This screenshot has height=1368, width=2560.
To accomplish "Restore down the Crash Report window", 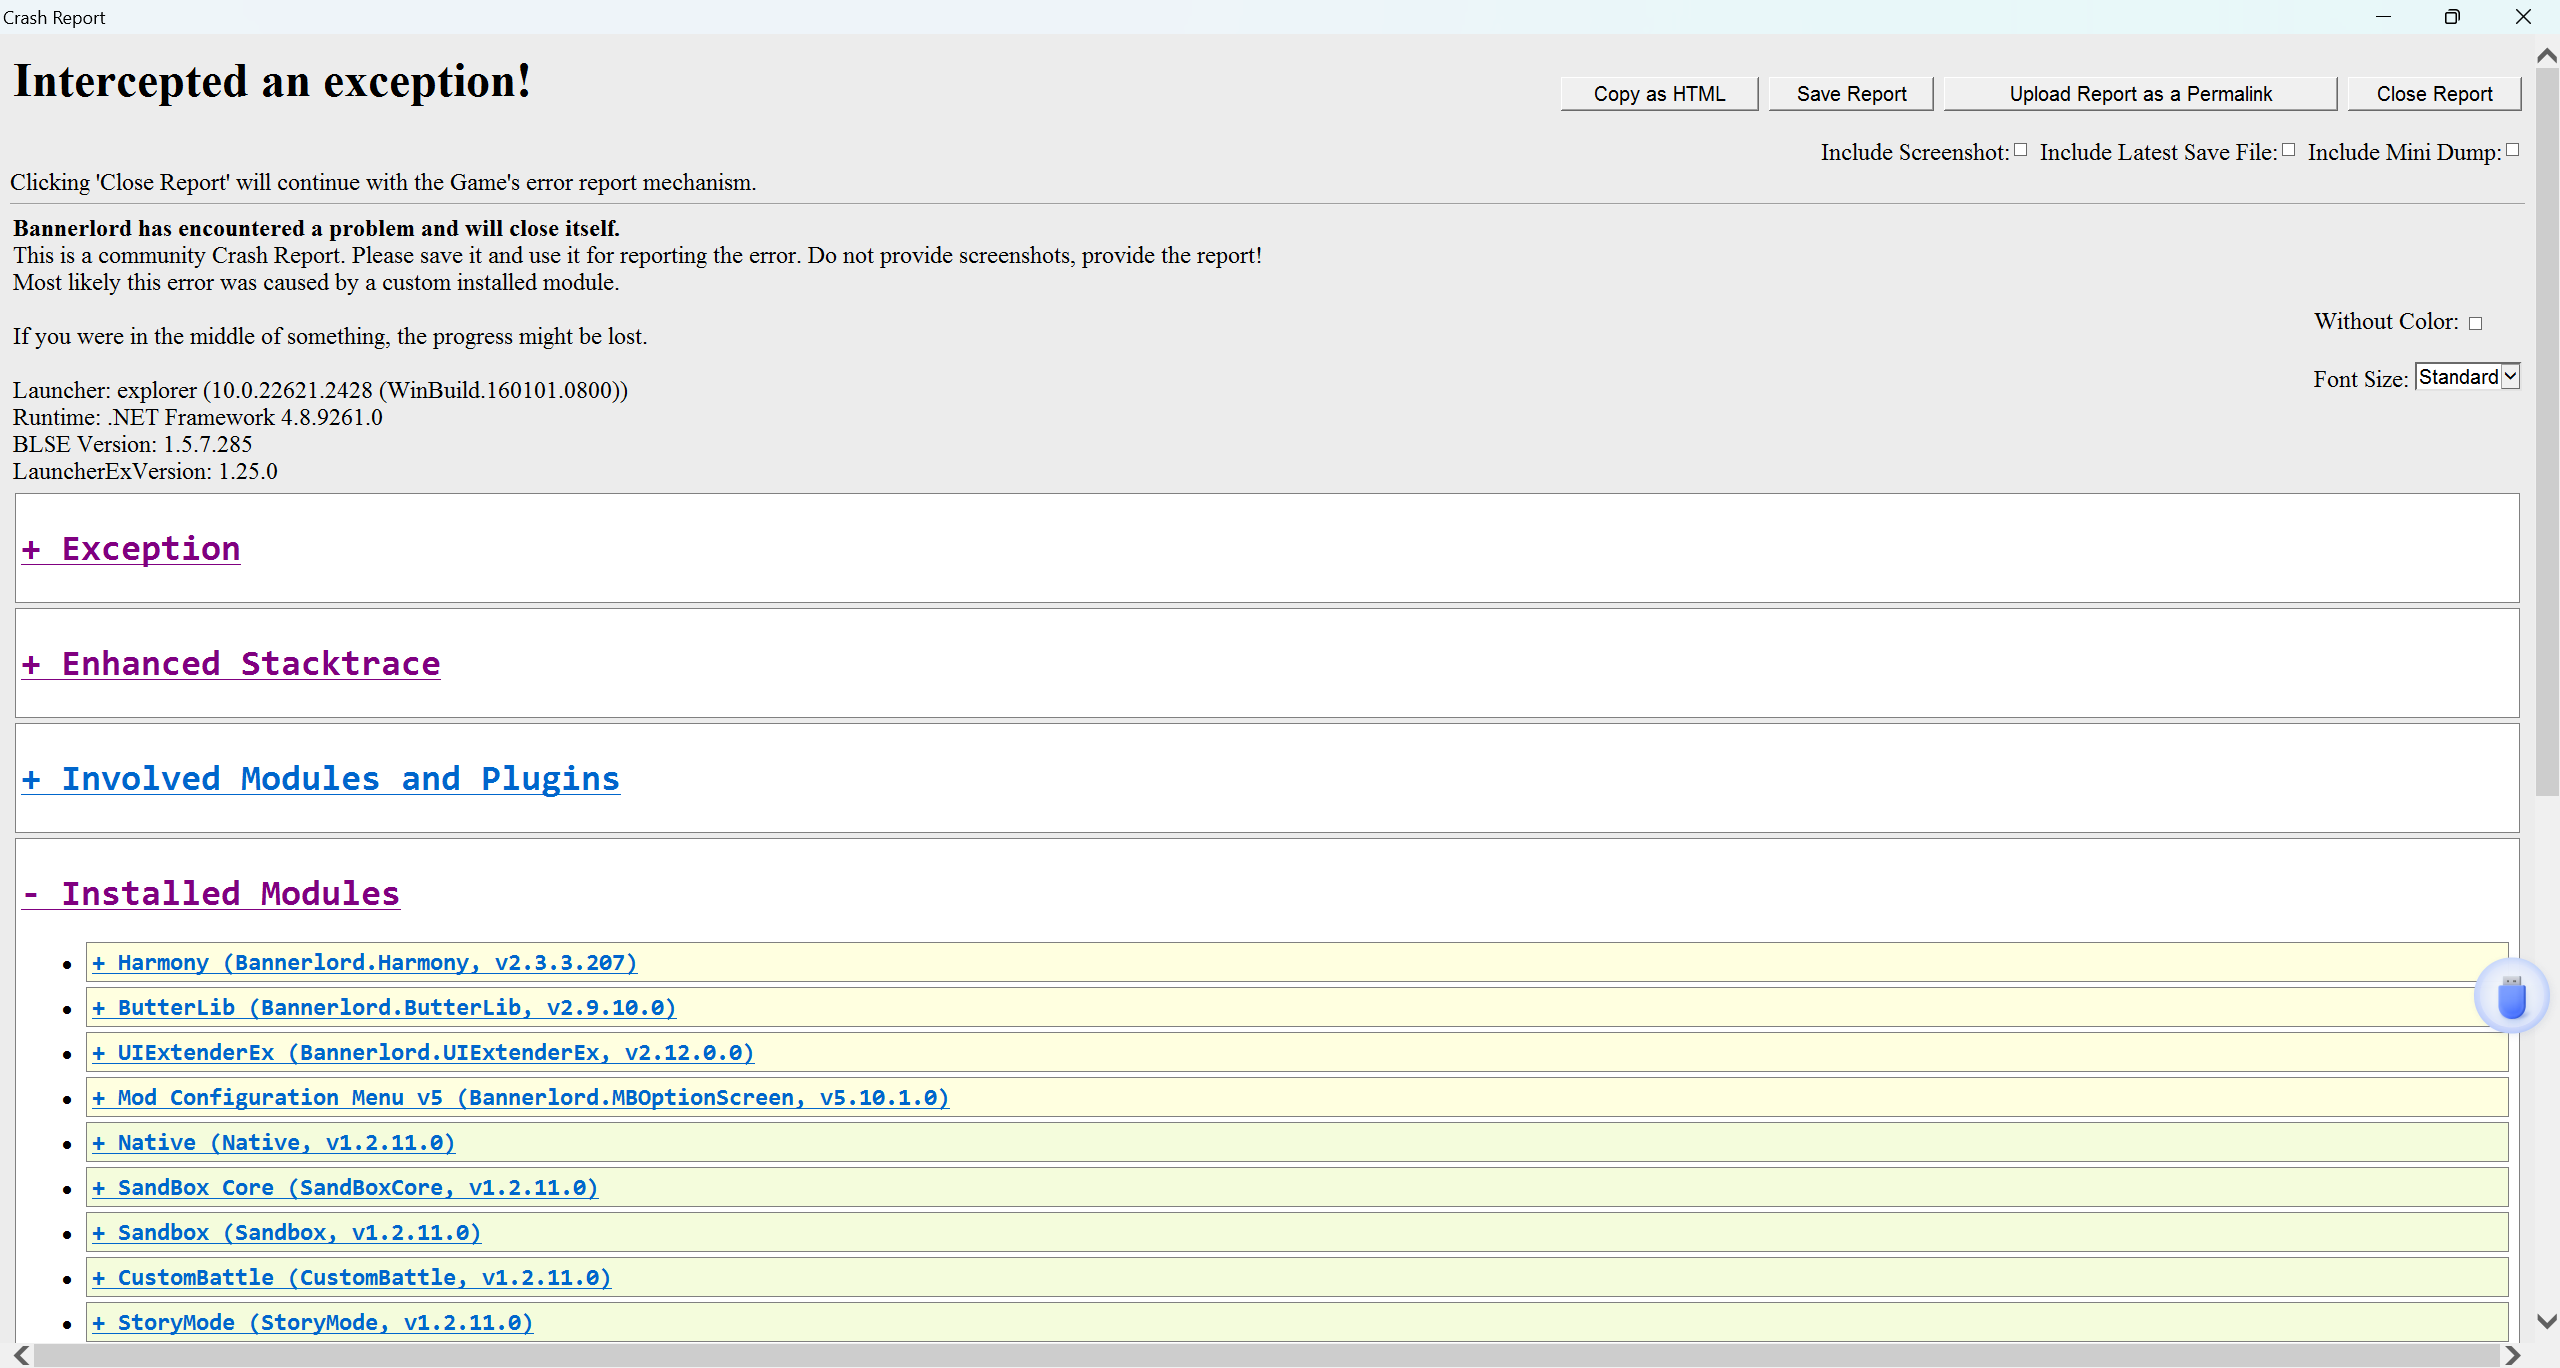I will point(2452,17).
